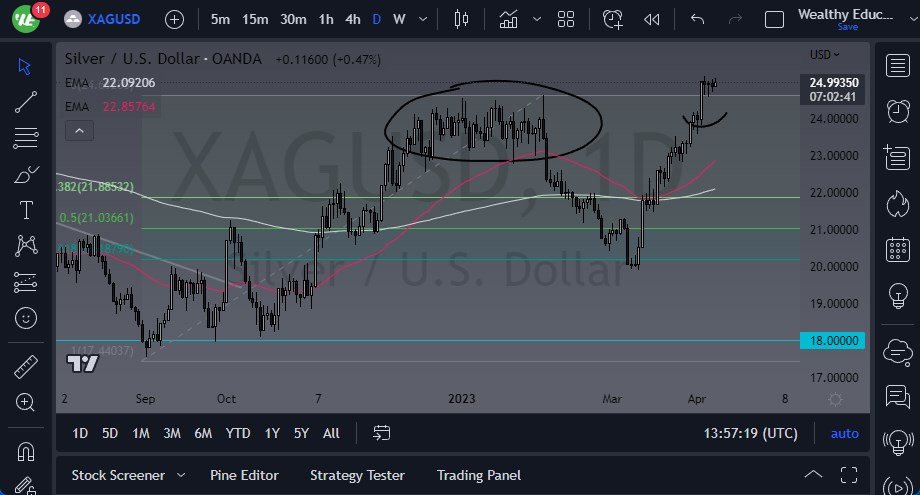
Task: Save the chart layout
Action: coord(847,27)
